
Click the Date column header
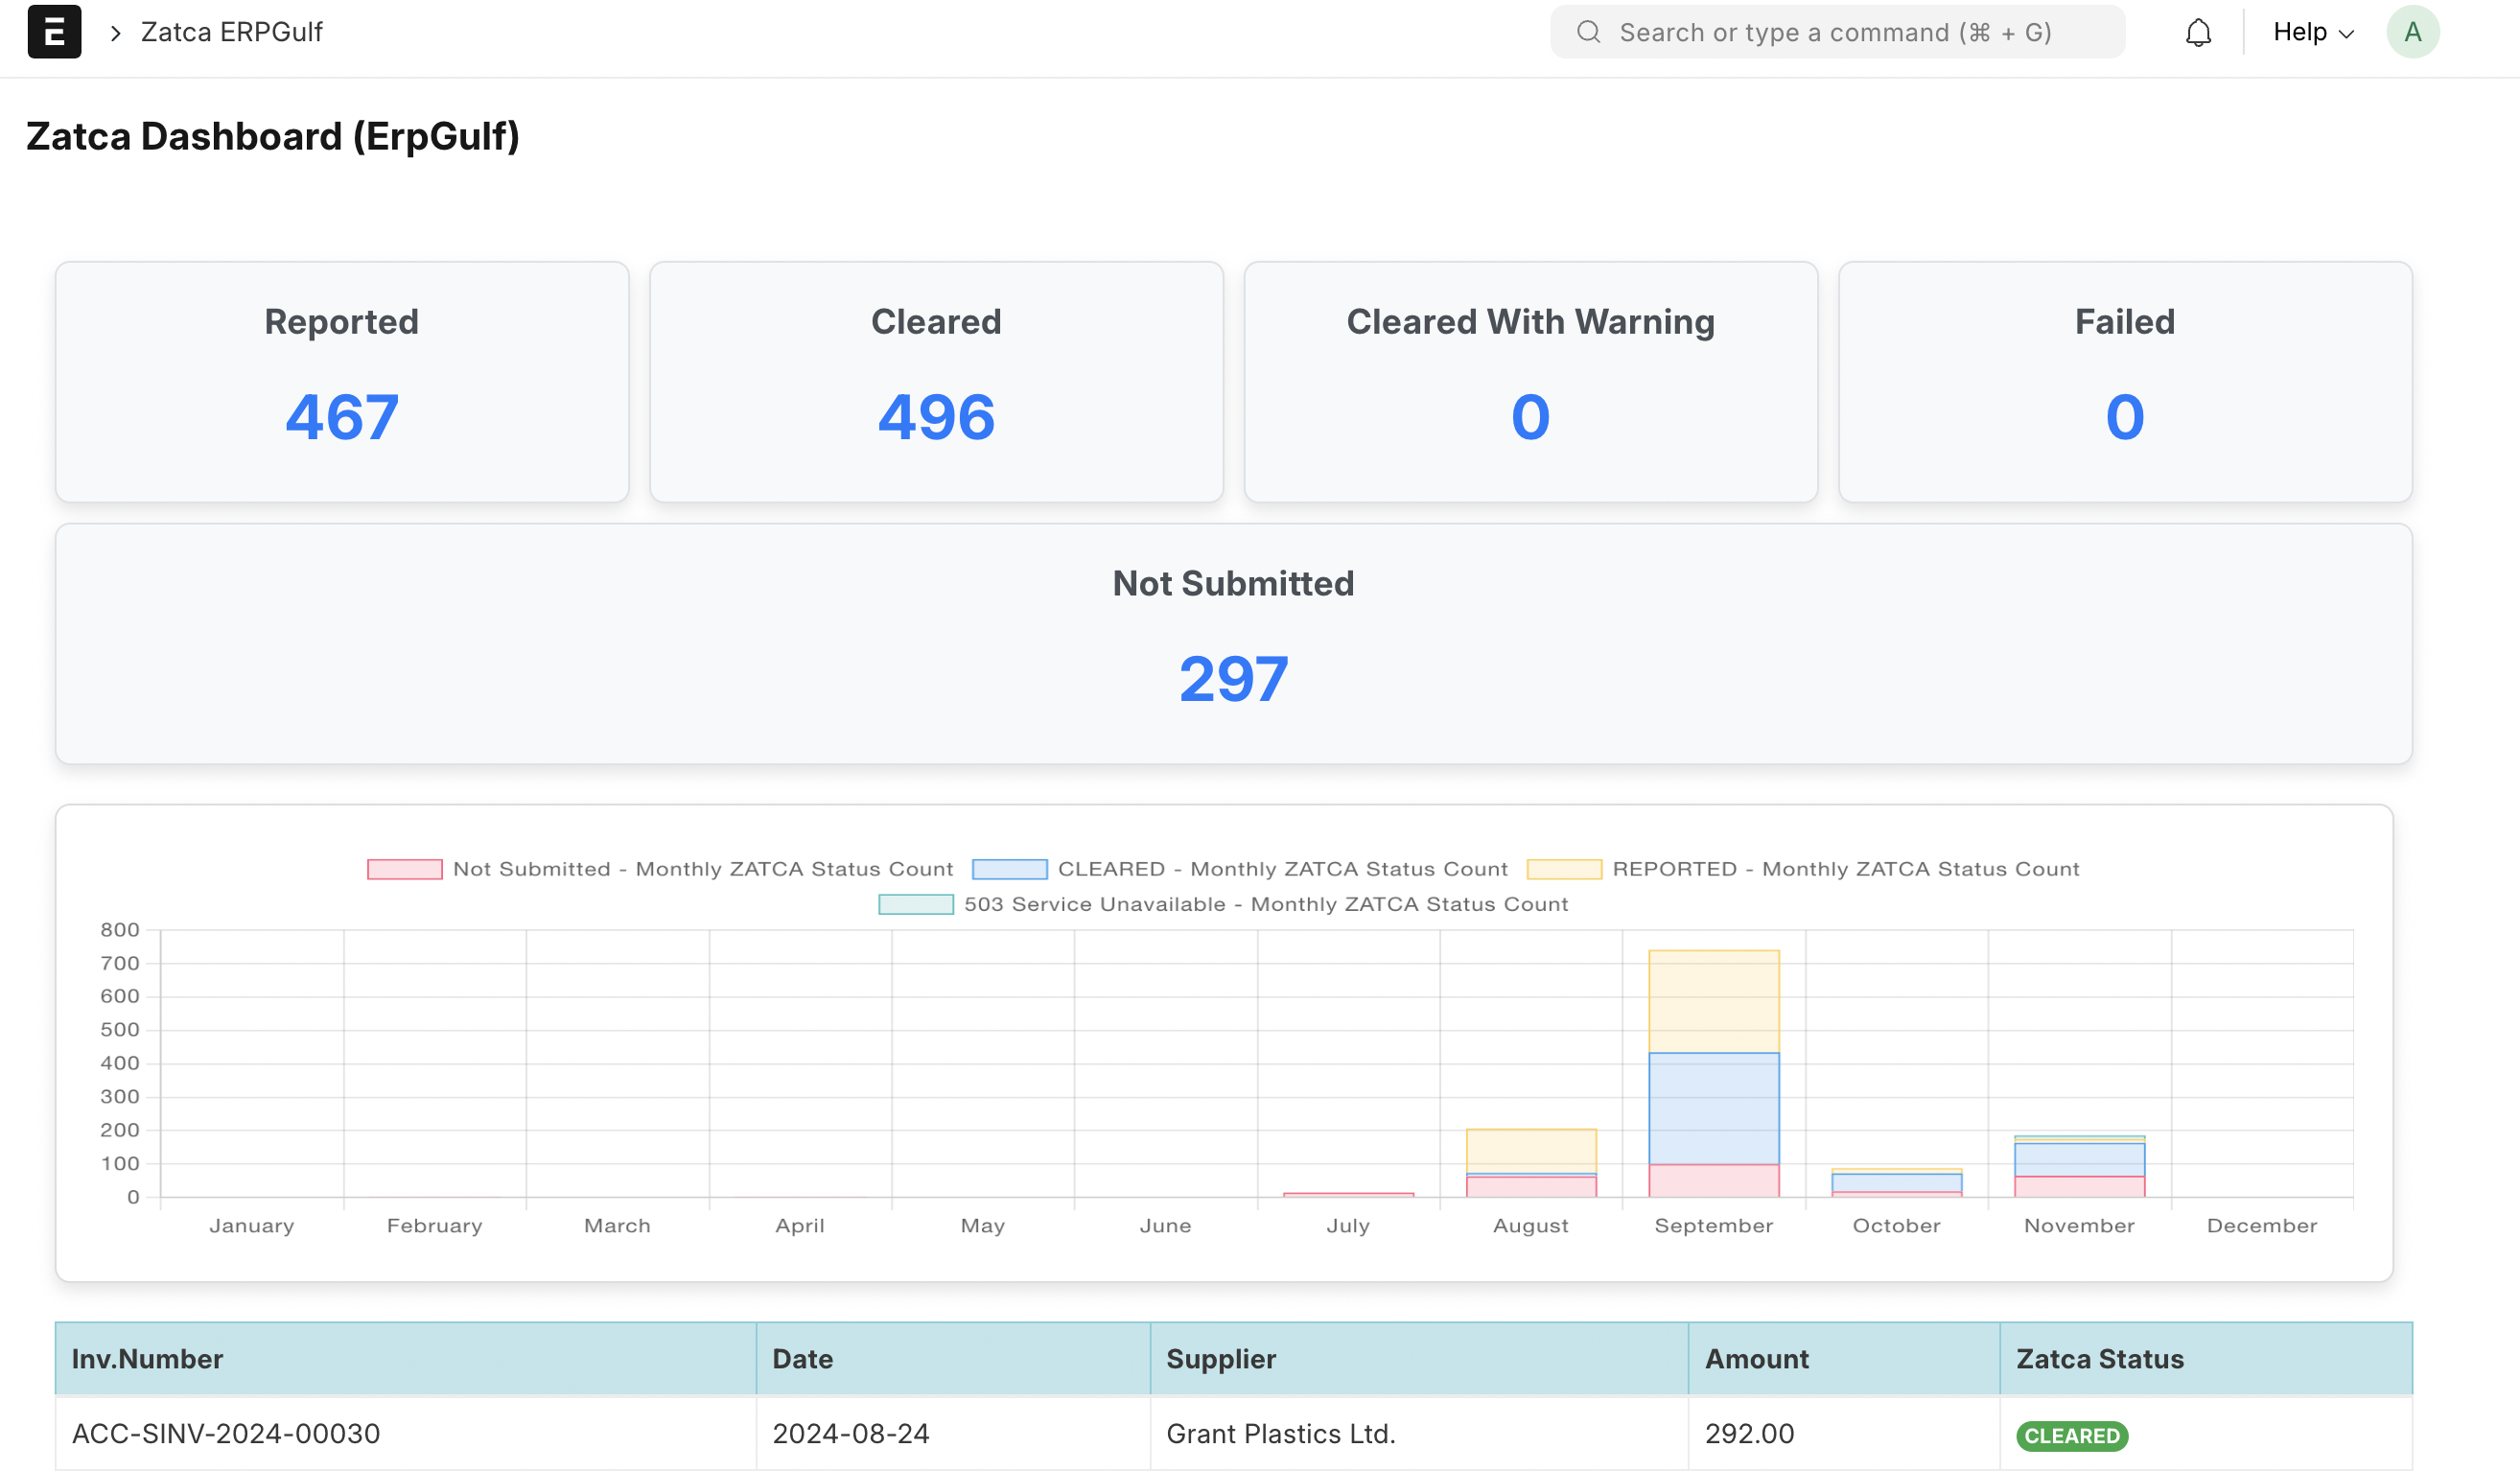point(953,1358)
